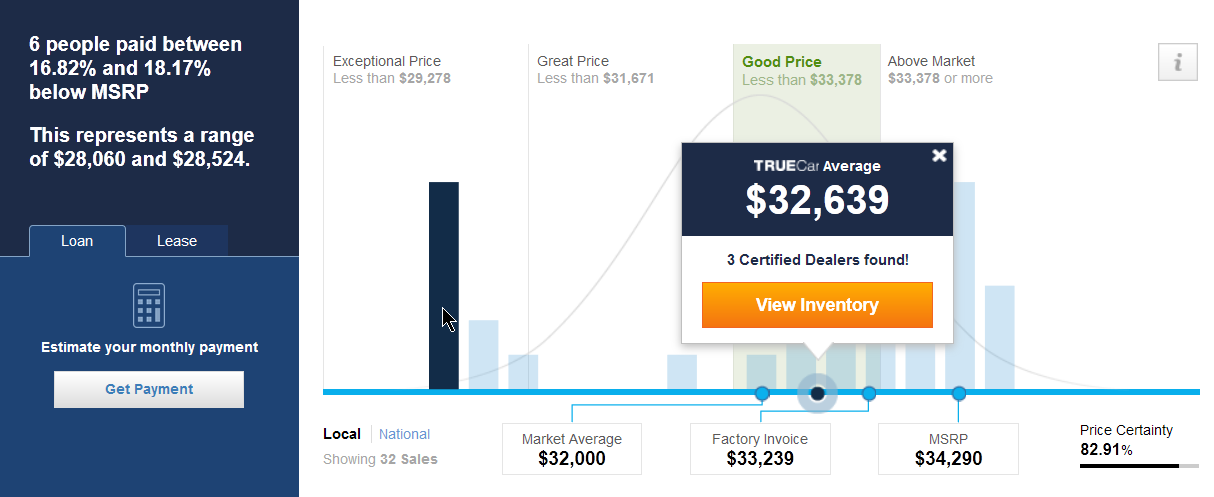1214x497 pixels.
Task: Click View Inventory button
Action: click(x=817, y=305)
